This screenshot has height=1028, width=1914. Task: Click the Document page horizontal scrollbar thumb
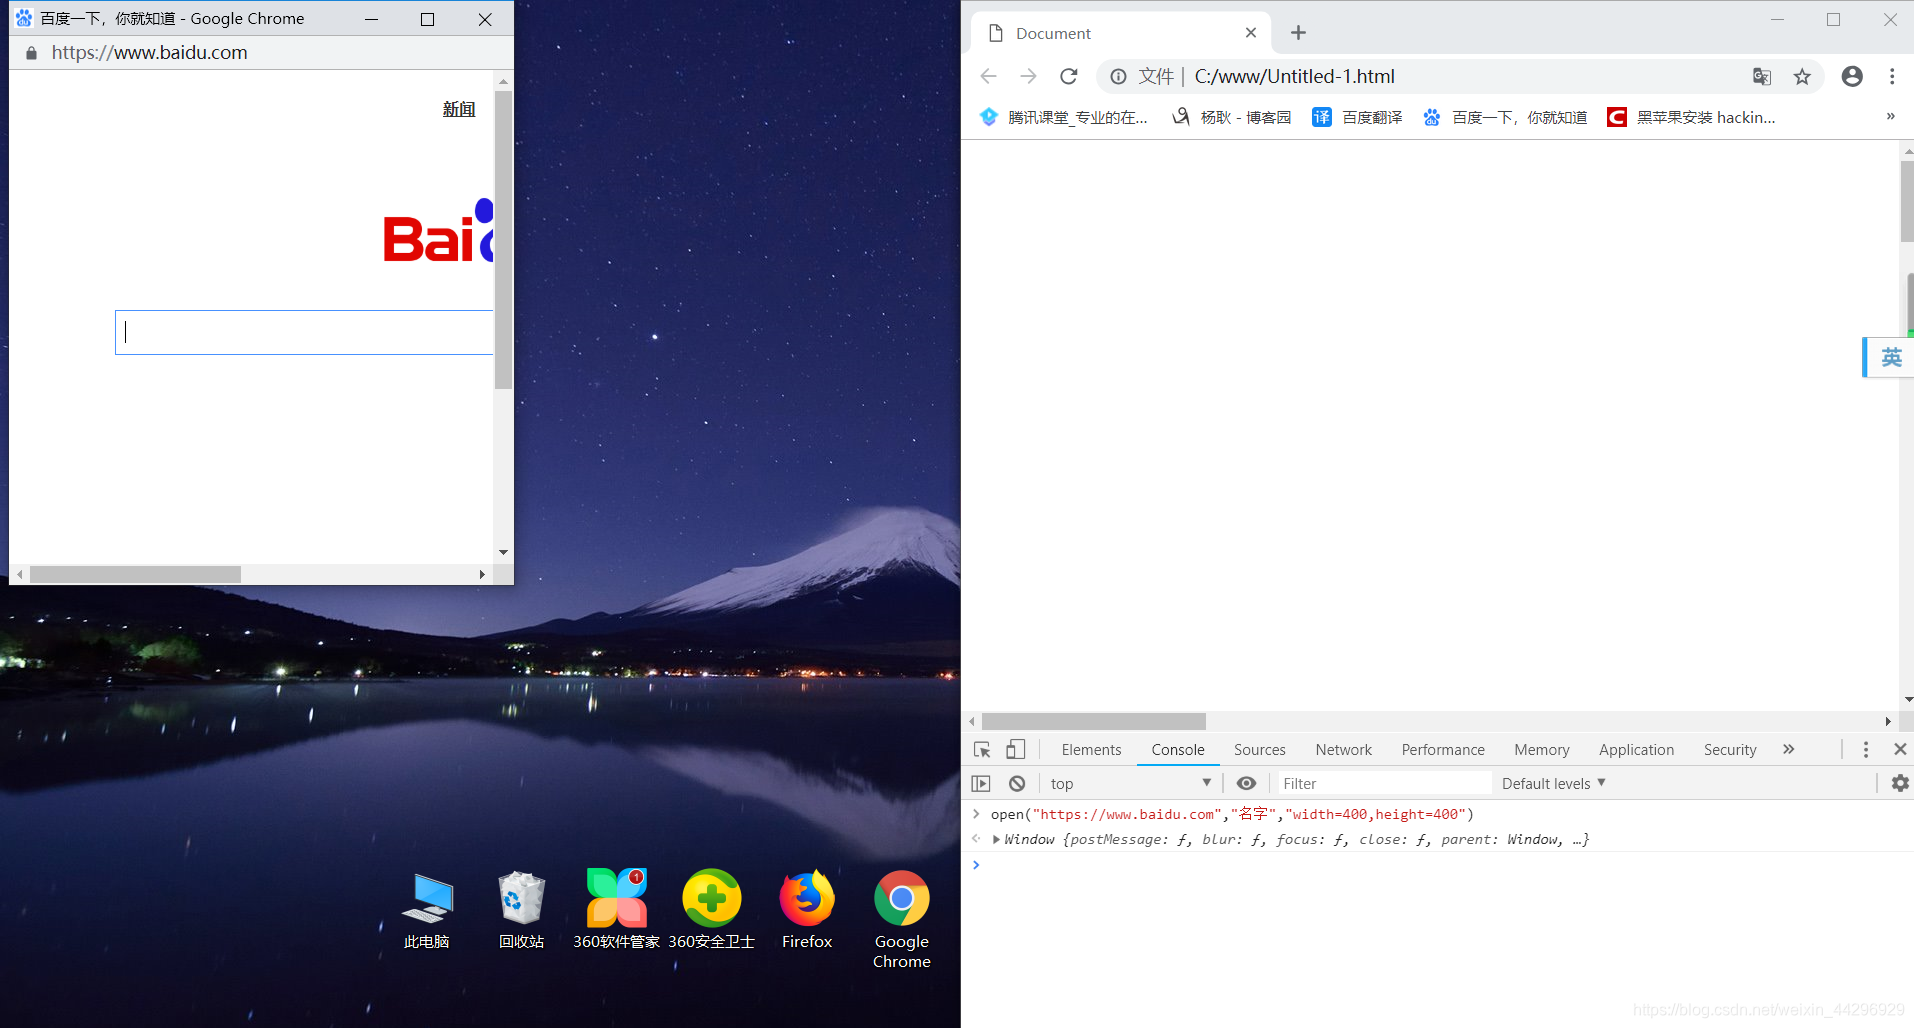click(1094, 721)
